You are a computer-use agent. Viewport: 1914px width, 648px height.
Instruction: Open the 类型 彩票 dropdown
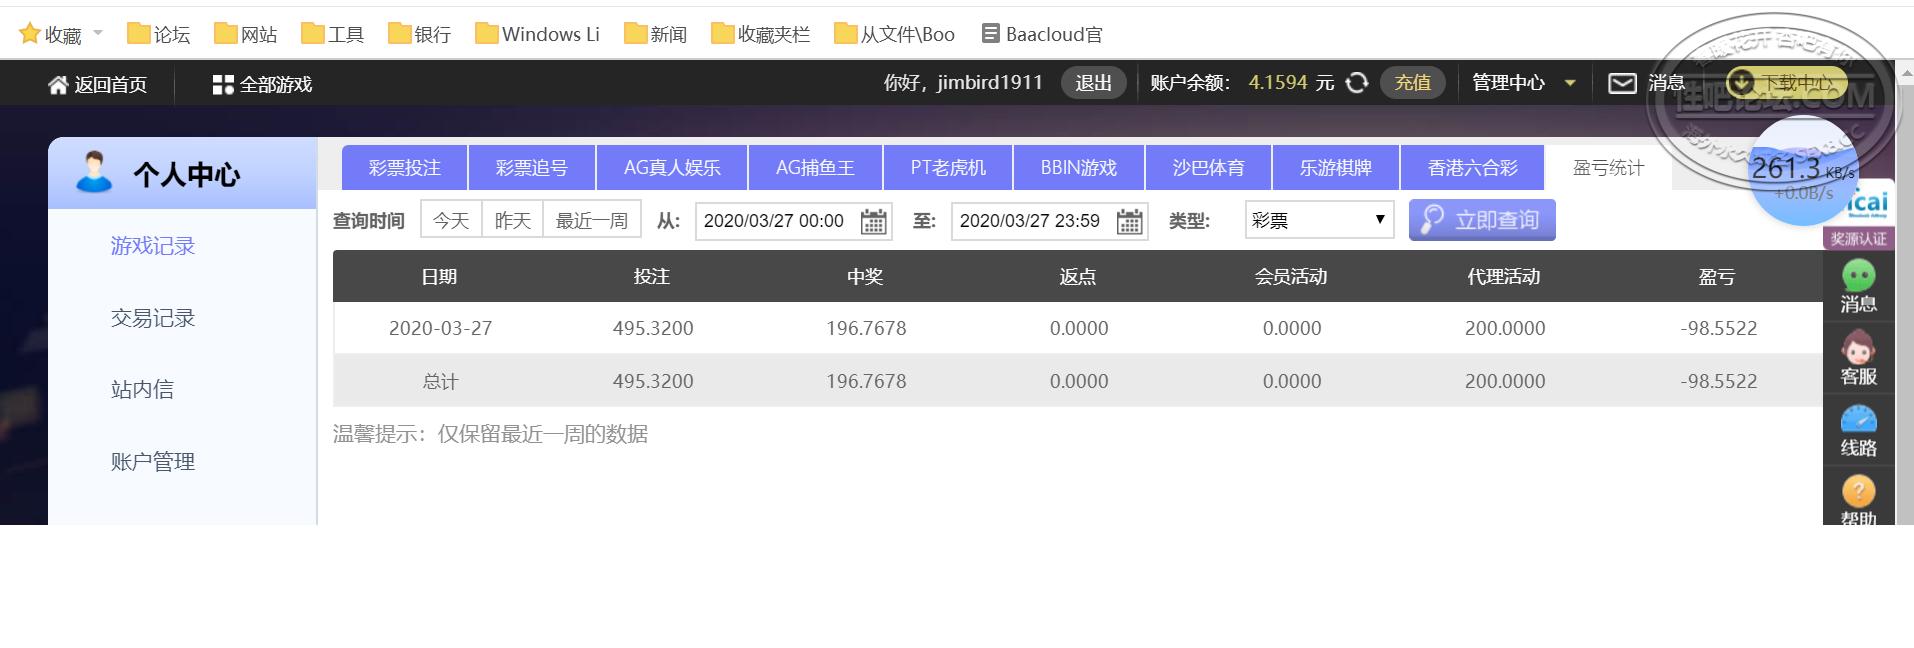(x=1319, y=220)
